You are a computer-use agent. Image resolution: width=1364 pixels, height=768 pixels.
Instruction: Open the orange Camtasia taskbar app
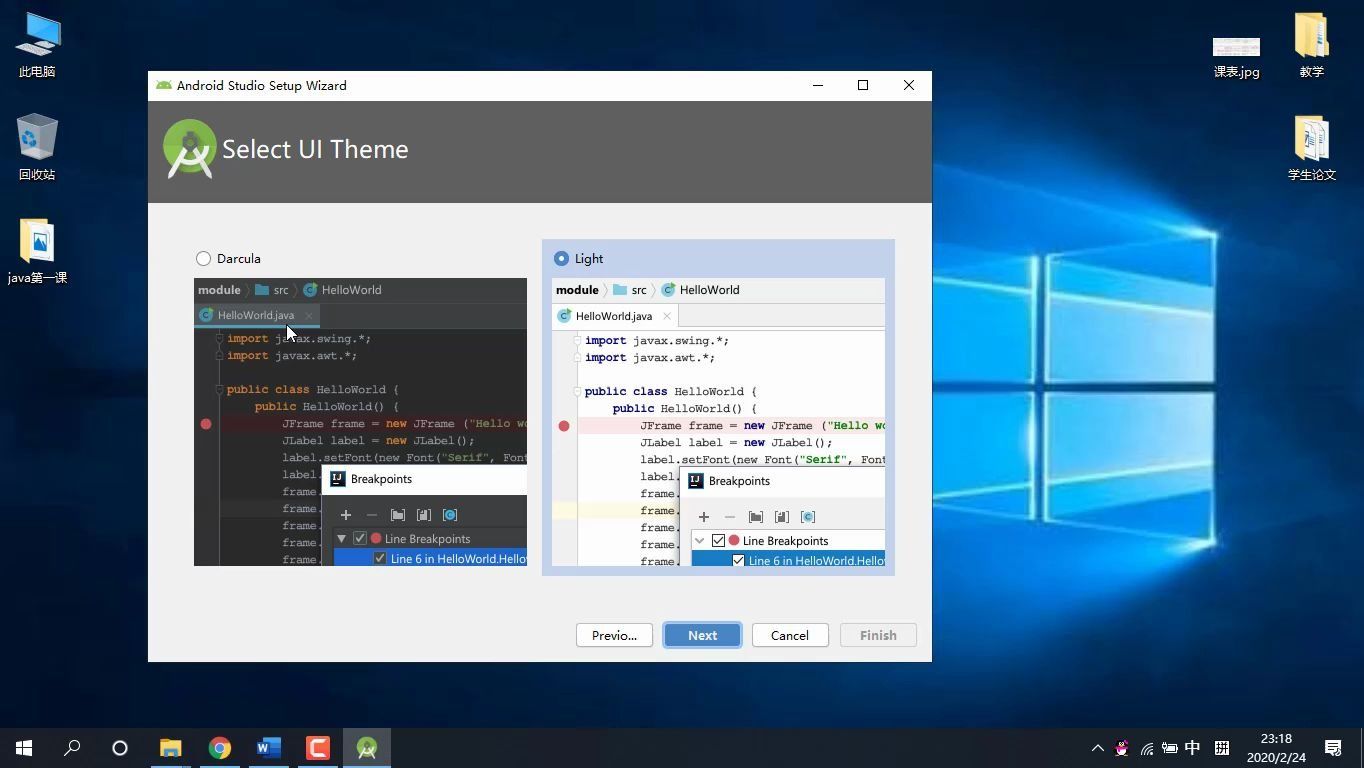point(318,748)
